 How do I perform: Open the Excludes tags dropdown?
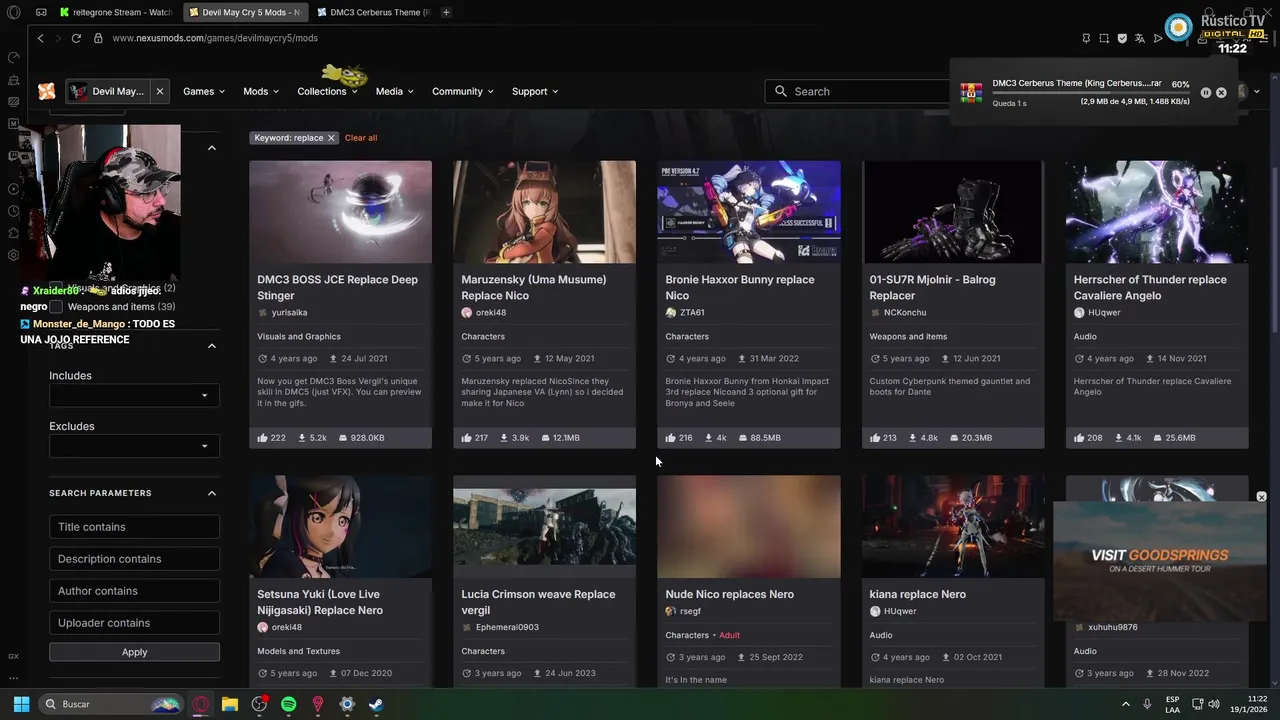tap(134, 446)
